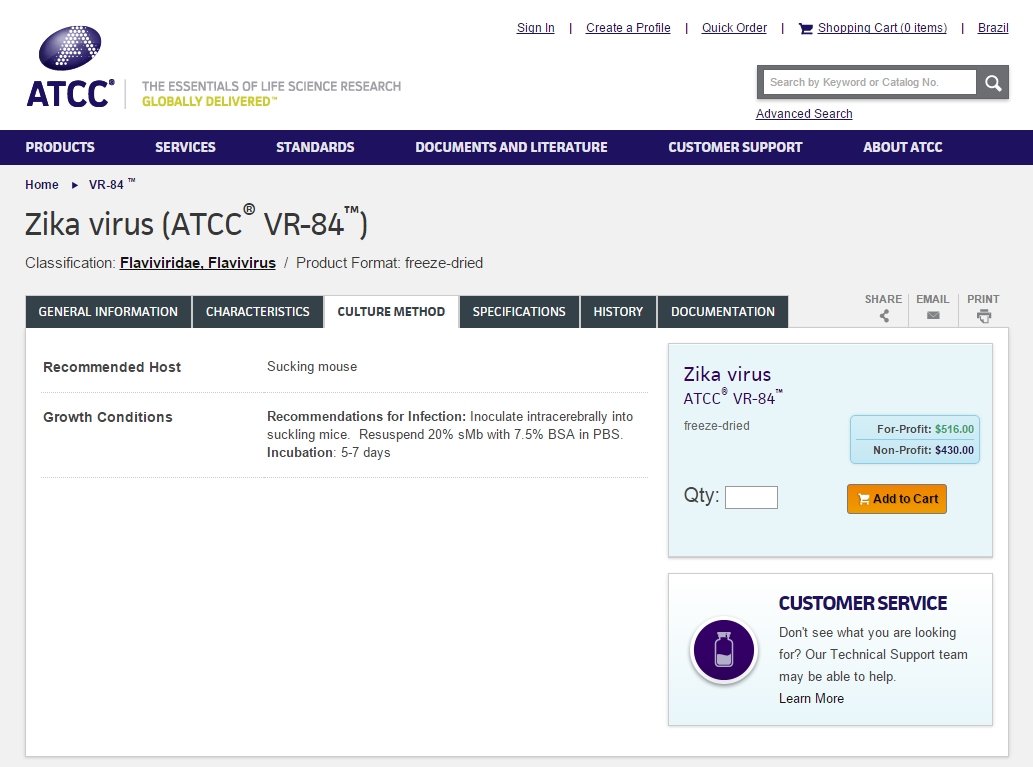Go to Home breadcrumb

click(x=42, y=185)
